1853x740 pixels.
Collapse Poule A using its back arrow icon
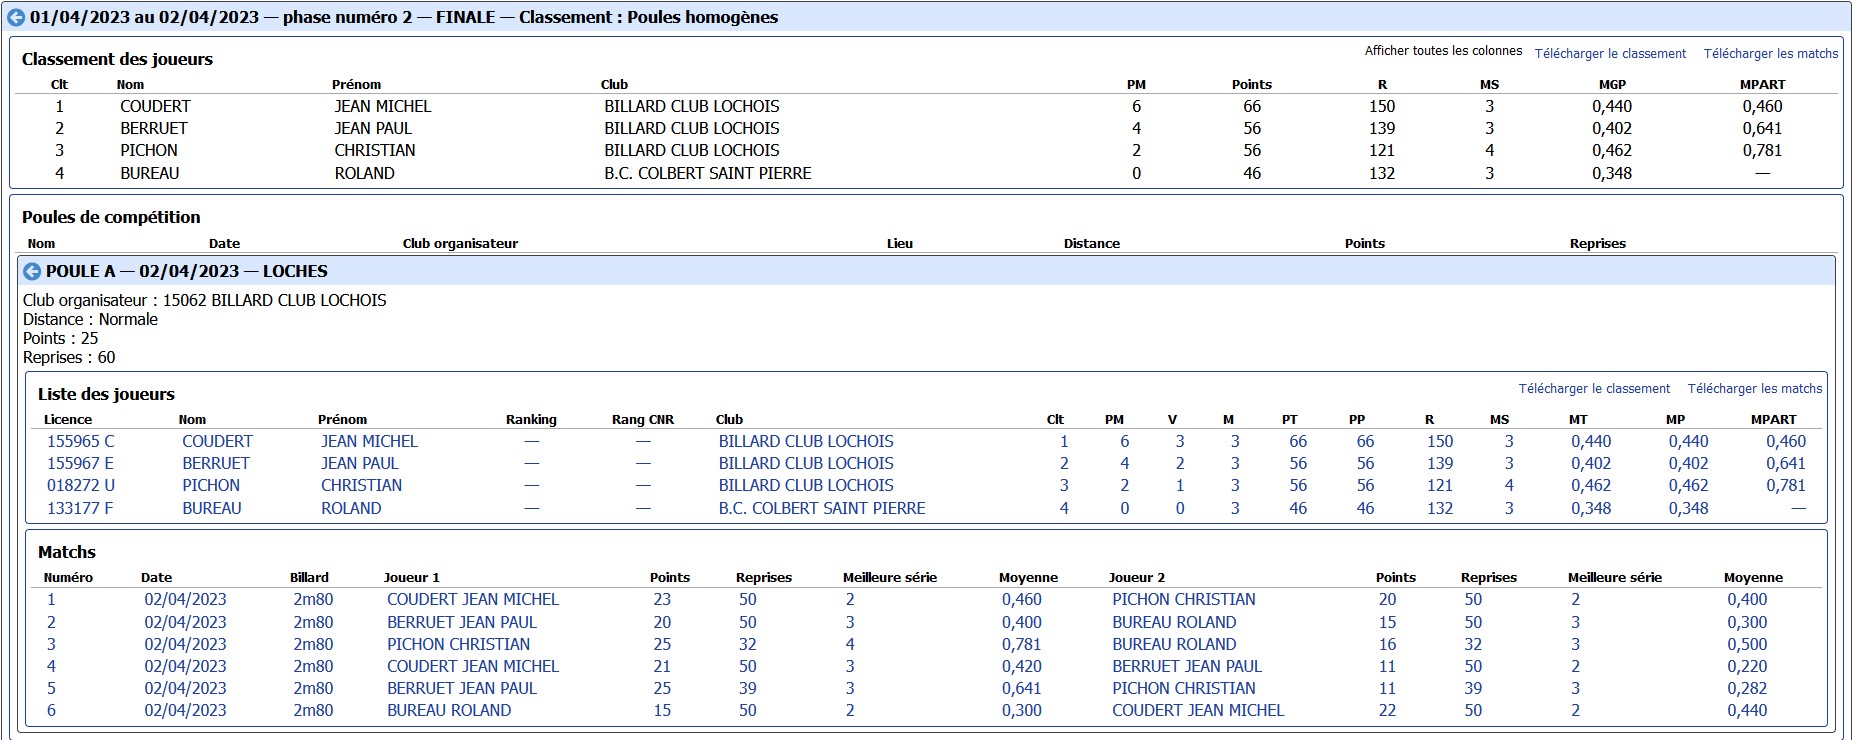pos(32,271)
